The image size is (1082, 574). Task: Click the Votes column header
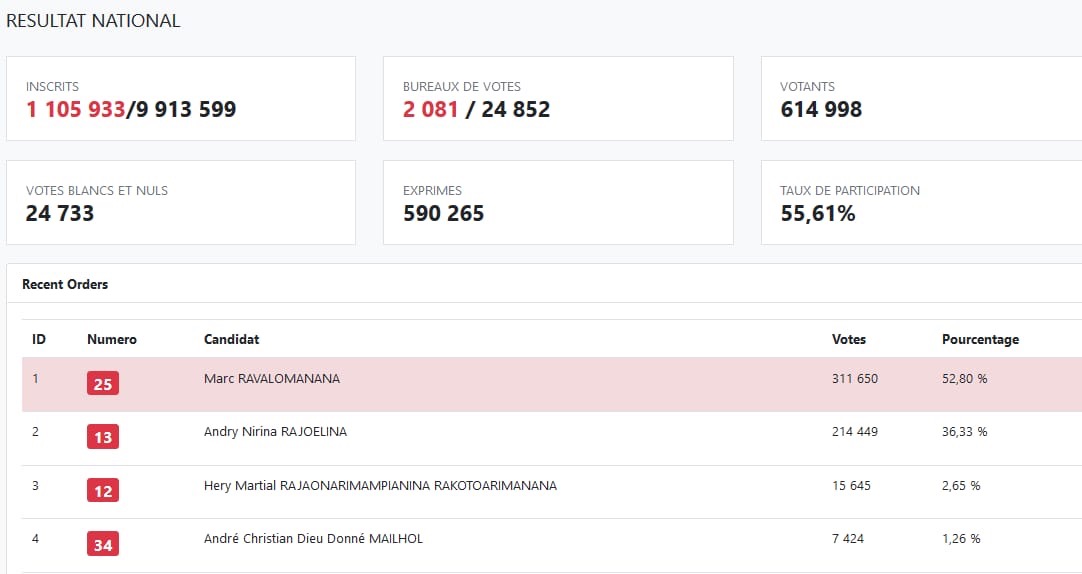(849, 339)
